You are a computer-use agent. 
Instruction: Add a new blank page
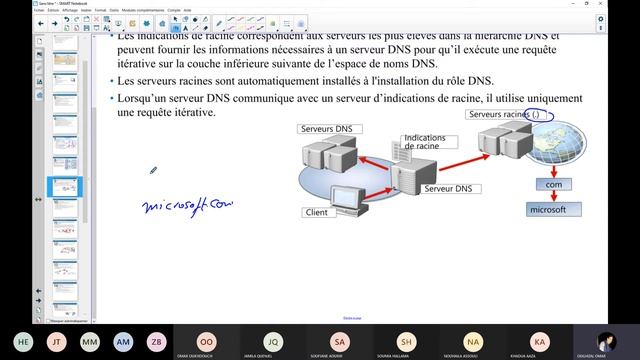pos(67,28)
